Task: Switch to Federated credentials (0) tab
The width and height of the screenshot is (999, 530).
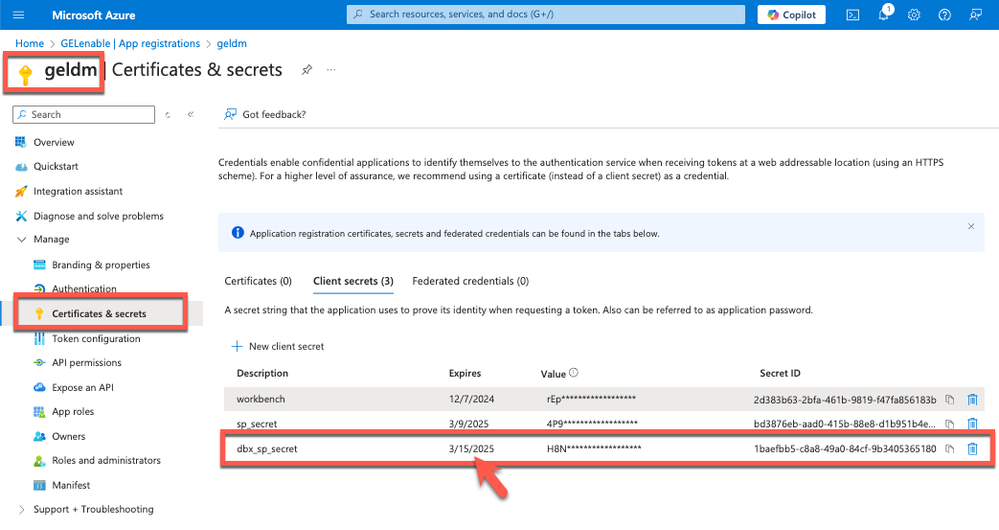Action: (470, 282)
